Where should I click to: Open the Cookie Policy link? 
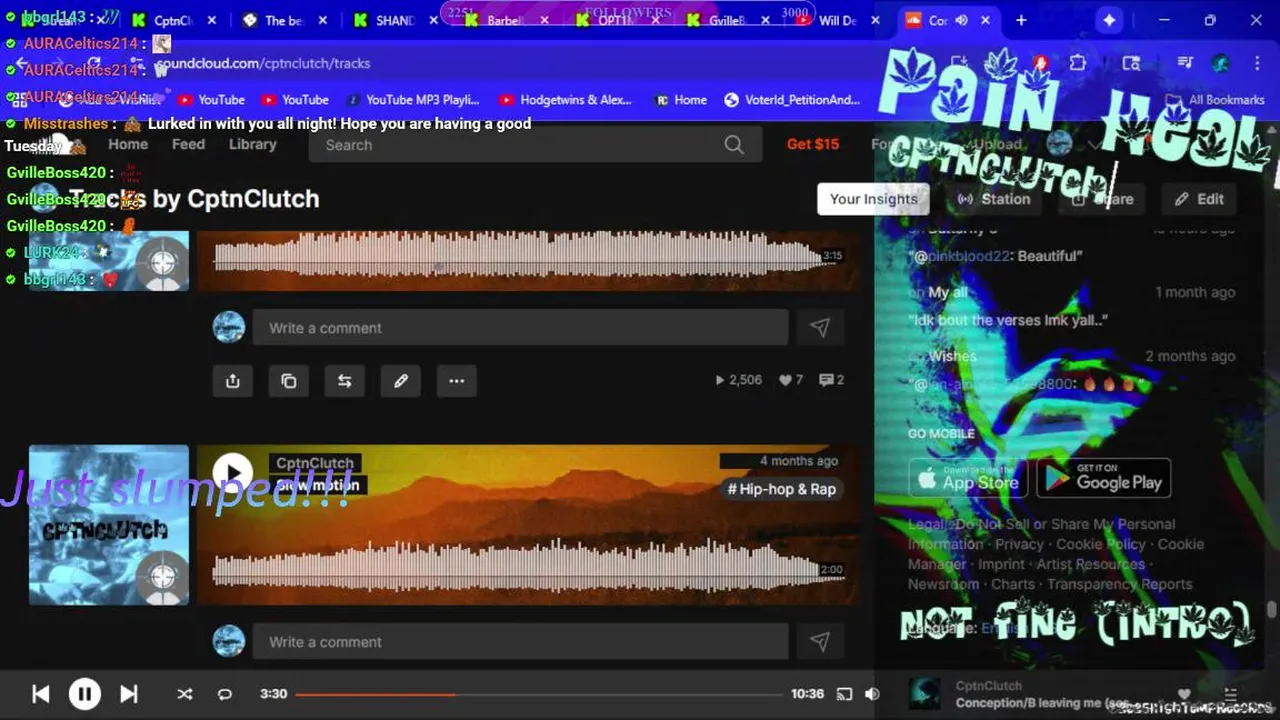[1101, 544]
